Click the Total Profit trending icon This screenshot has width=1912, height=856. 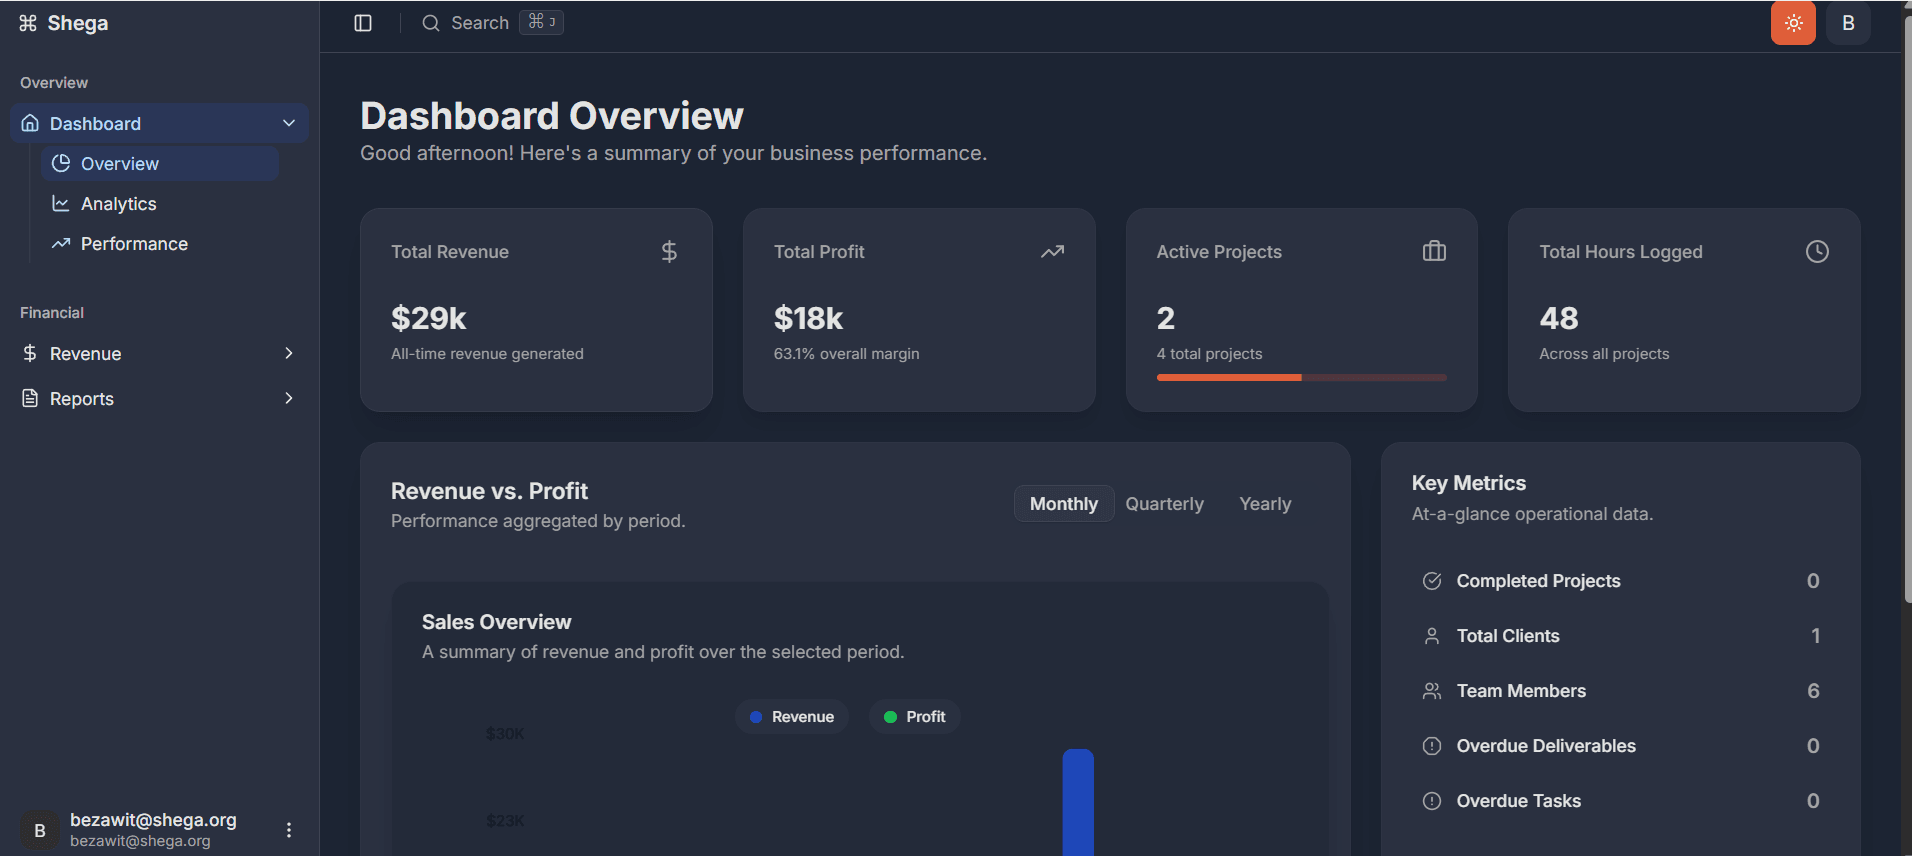coord(1052,252)
